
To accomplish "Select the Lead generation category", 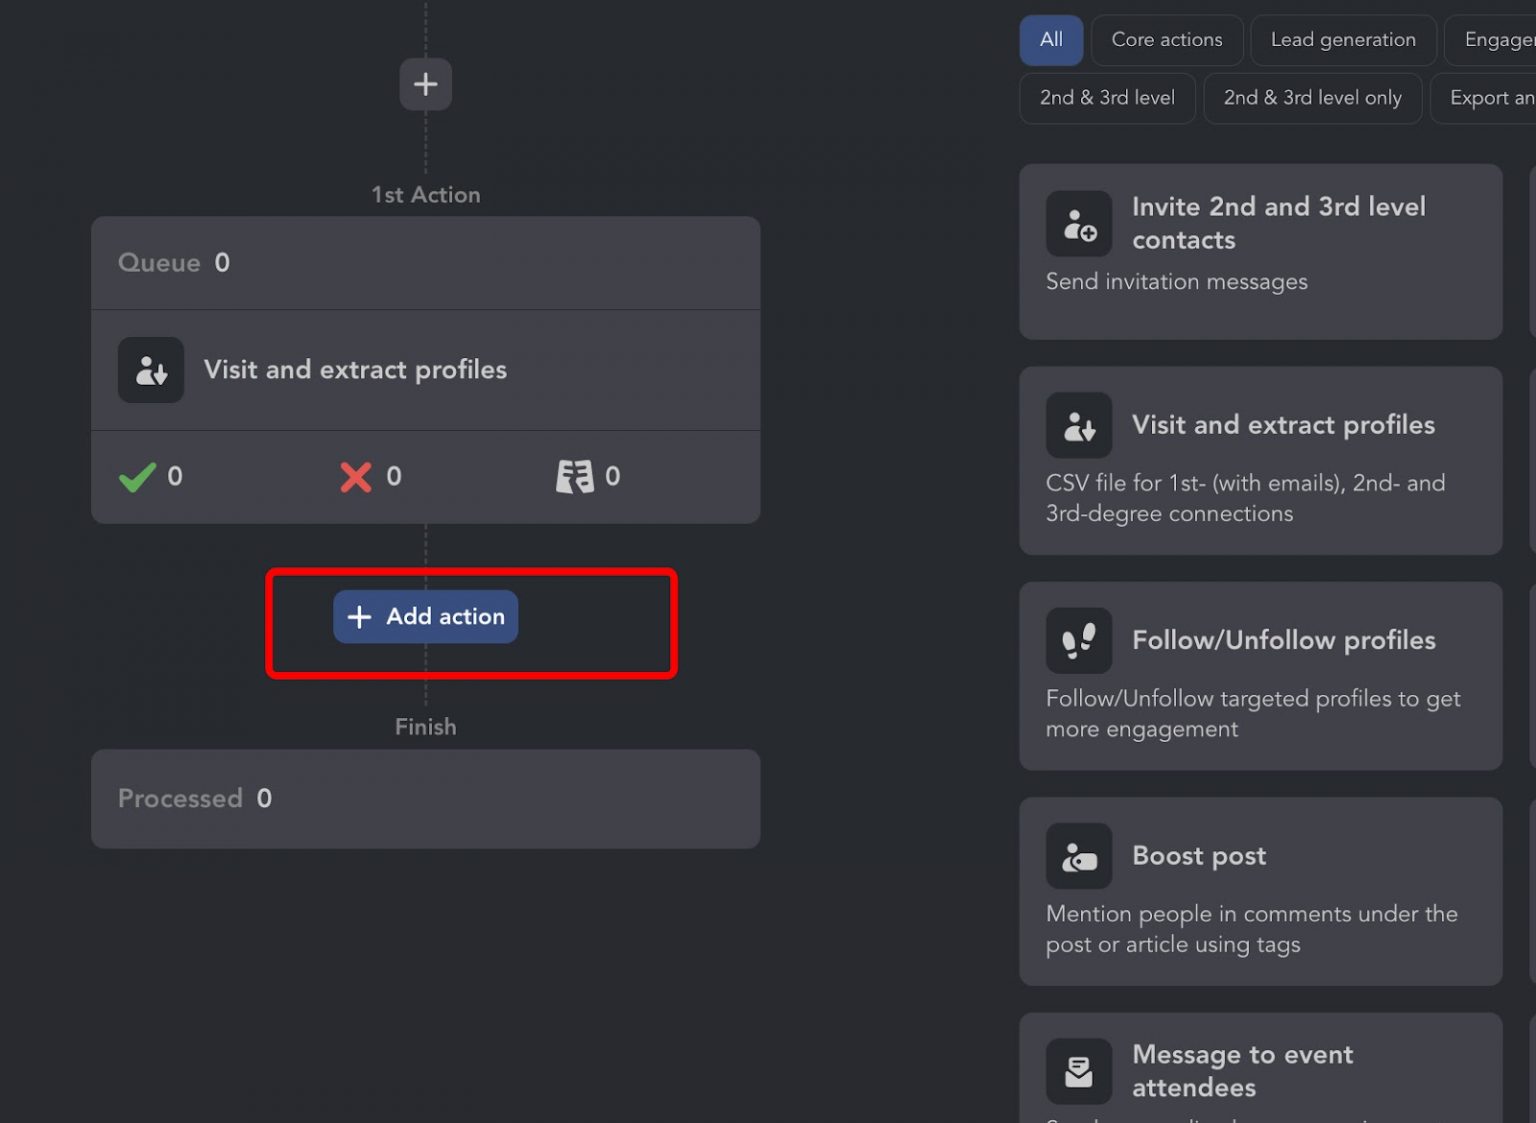I will point(1343,40).
